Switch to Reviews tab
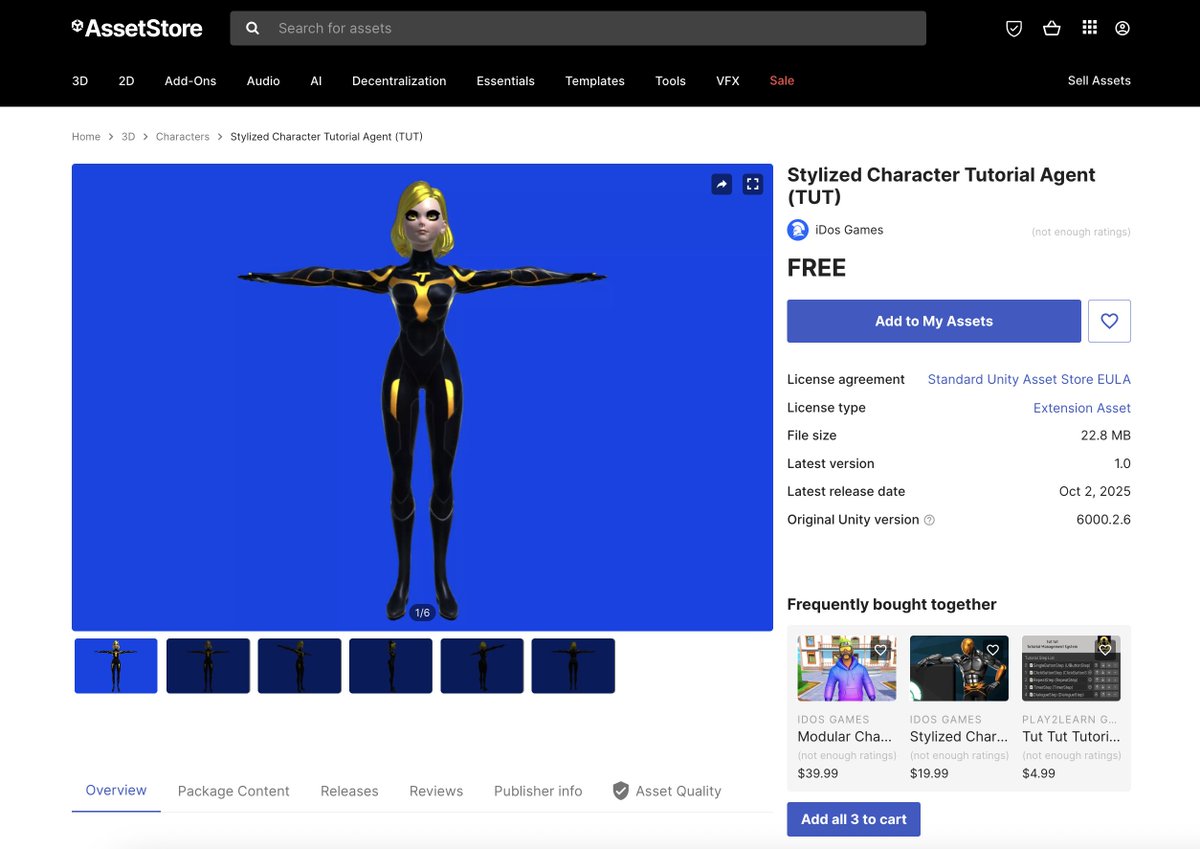Image resolution: width=1200 pixels, height=849 pixels. (436, 791)
